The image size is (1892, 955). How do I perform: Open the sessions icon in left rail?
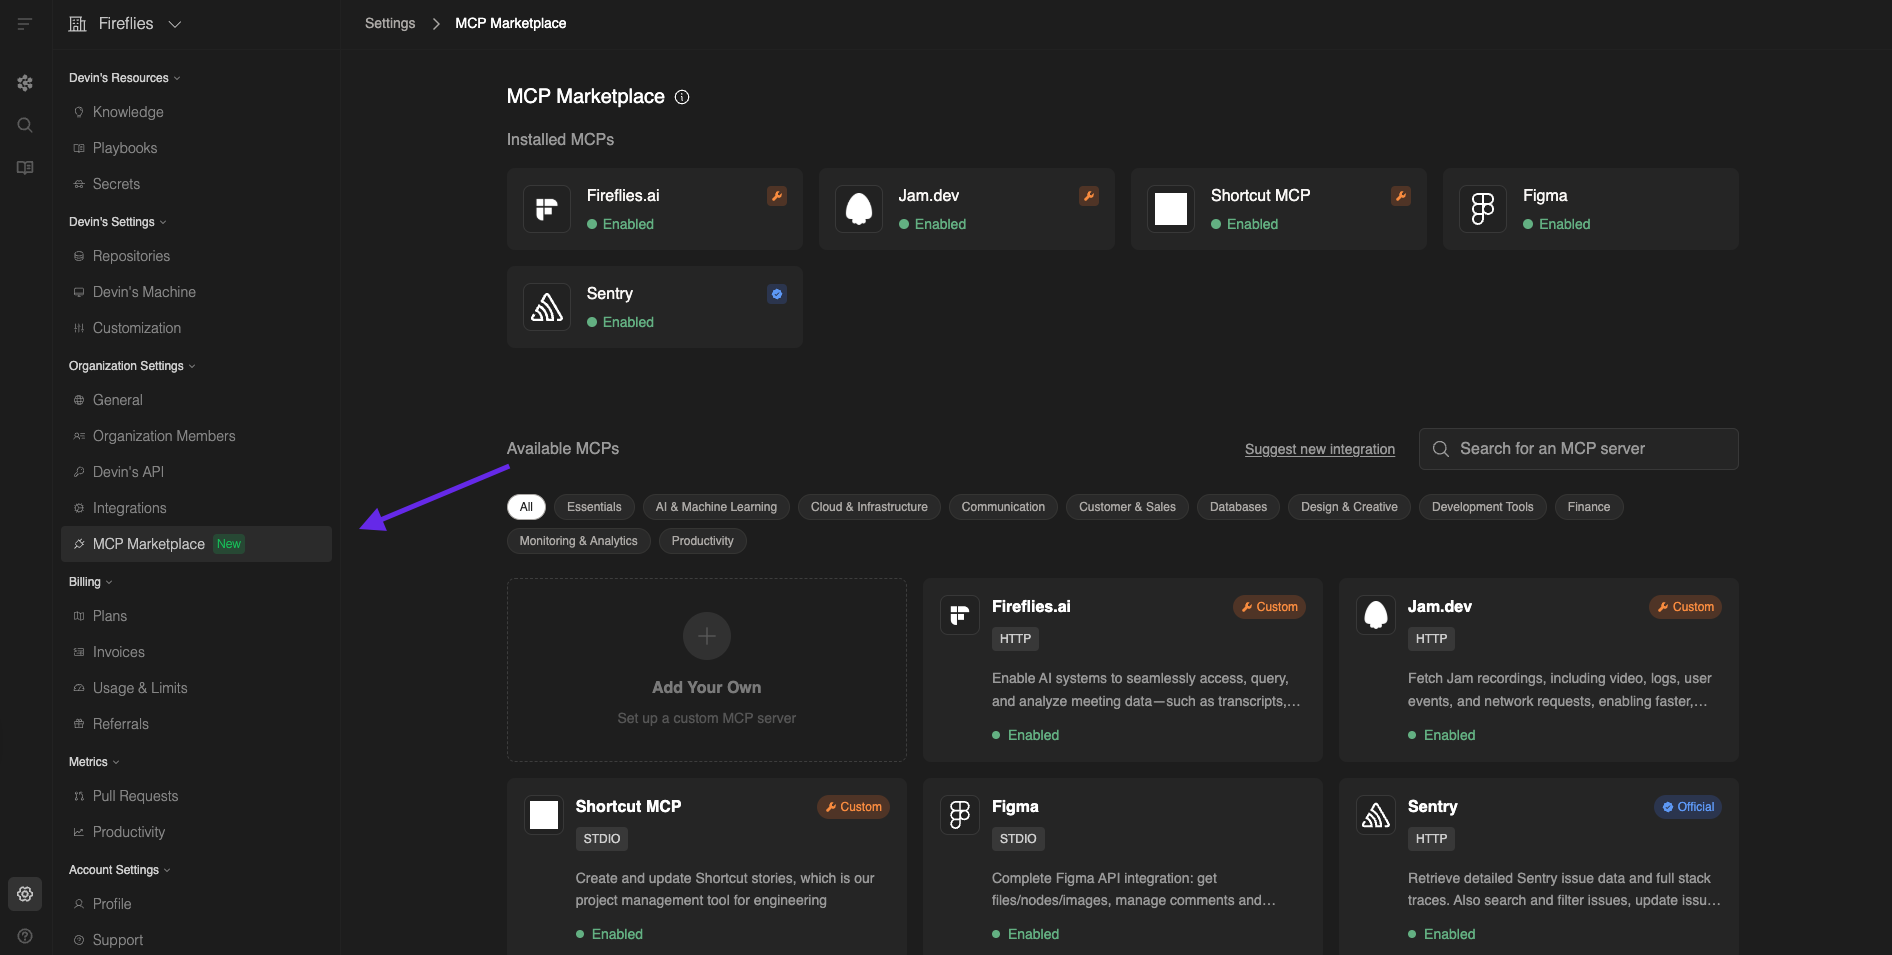[x=25, y=83]
